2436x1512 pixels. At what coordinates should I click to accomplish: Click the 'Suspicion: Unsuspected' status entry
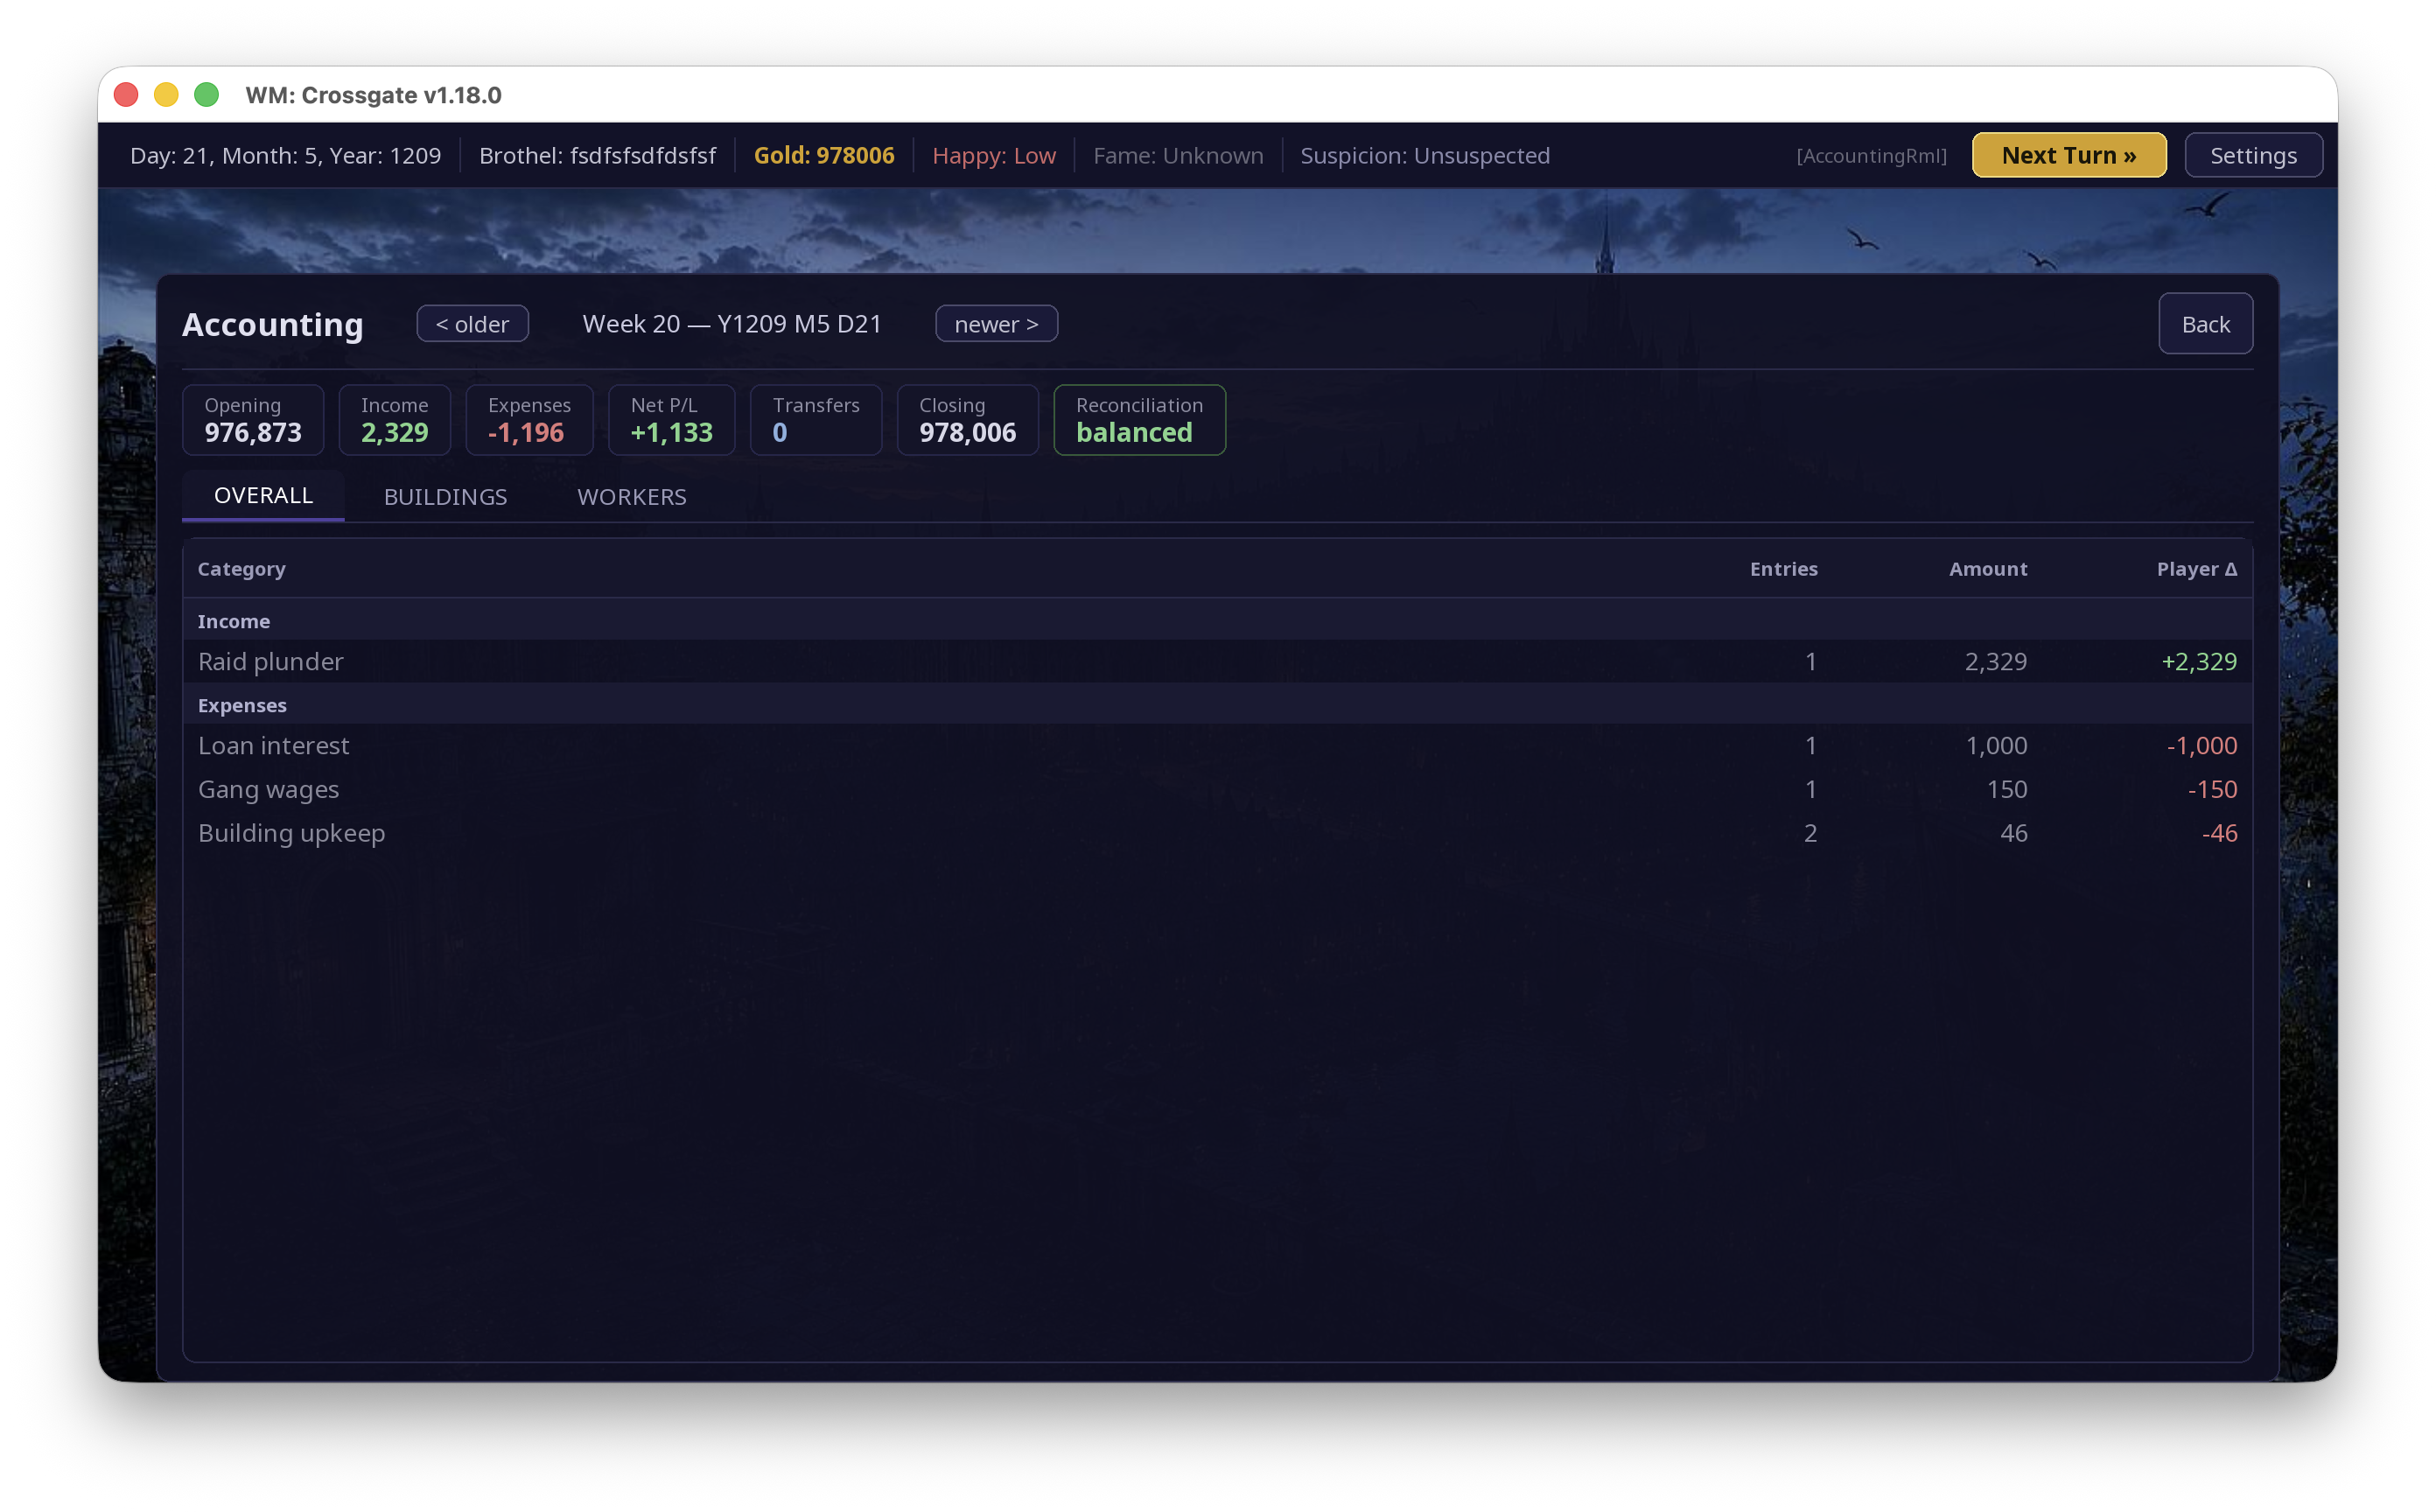1425,155
